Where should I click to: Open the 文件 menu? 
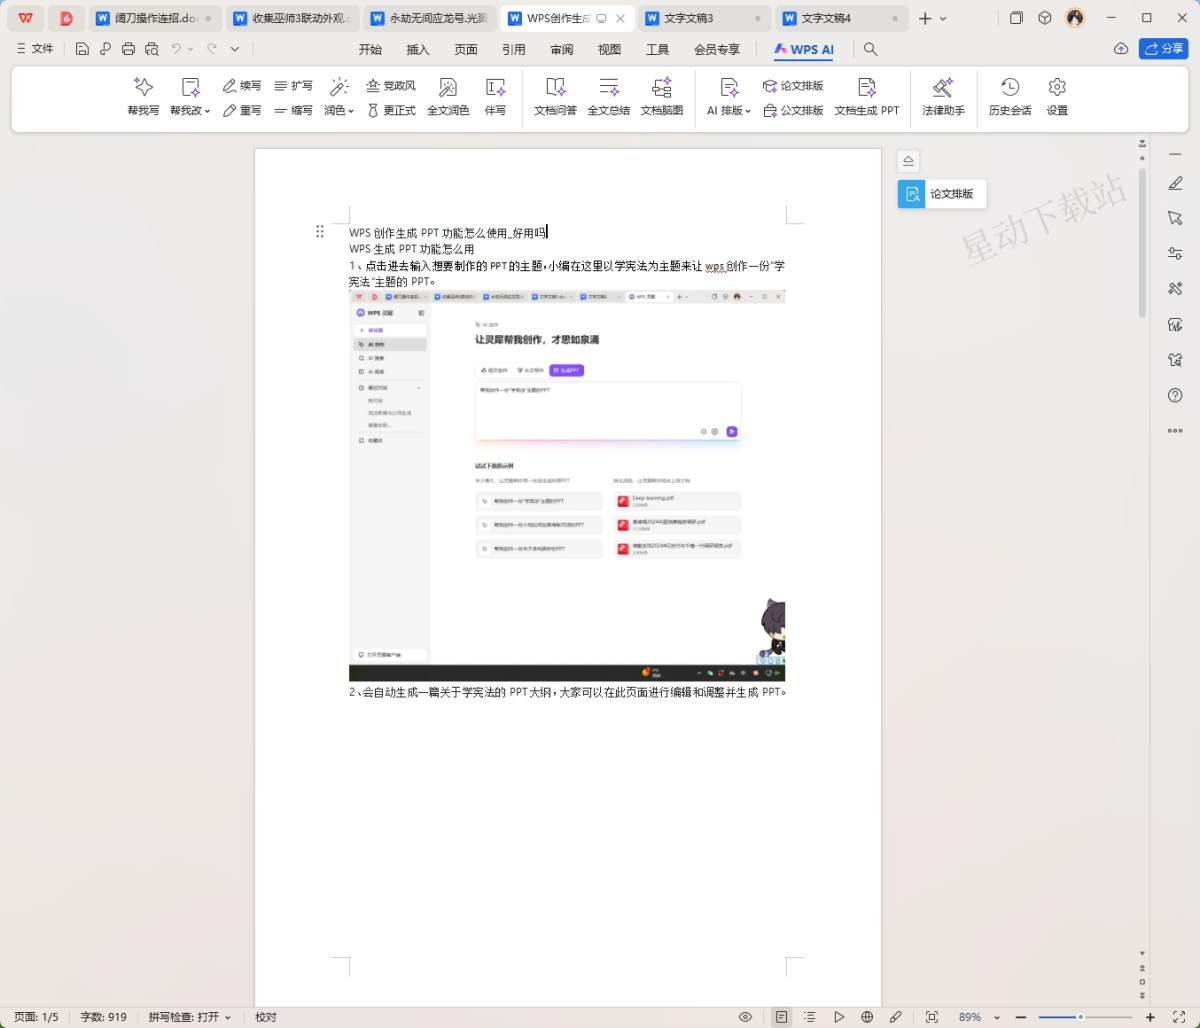tap(35, 49)
